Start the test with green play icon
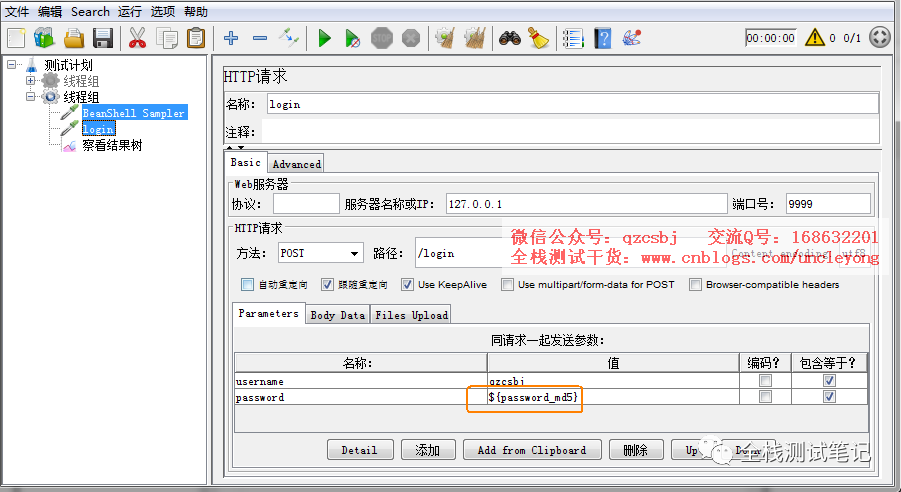The width and height of the screenshot is (901, 492). (x=325, y=39)
